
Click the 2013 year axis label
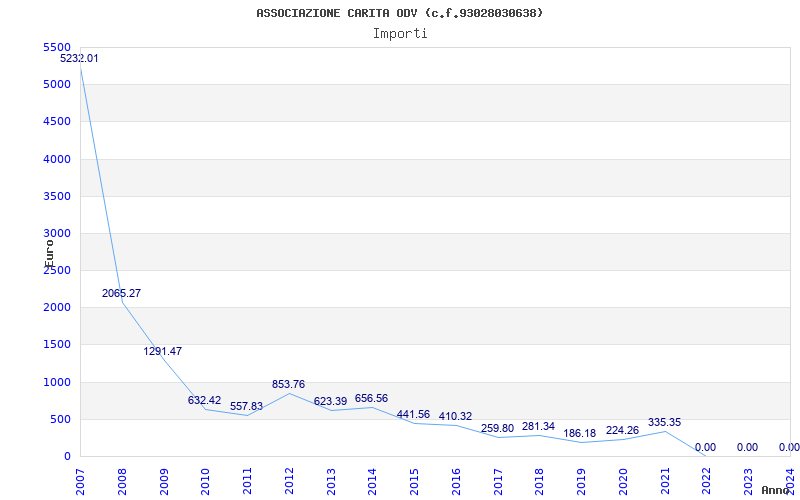(x=331, y=482)
